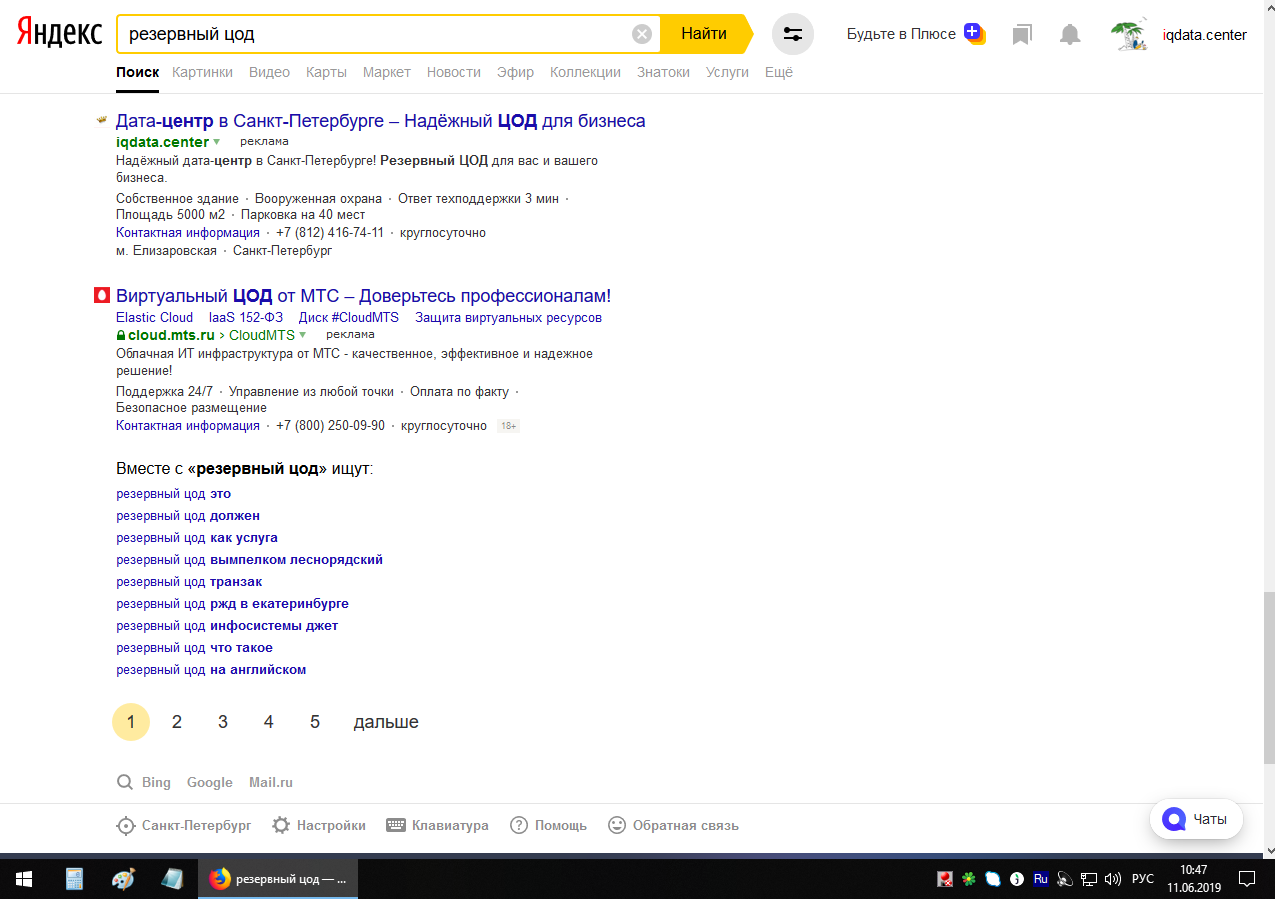Click the user avatar picture
The image size is (1275, 899).
click(x=1132, y=35)
